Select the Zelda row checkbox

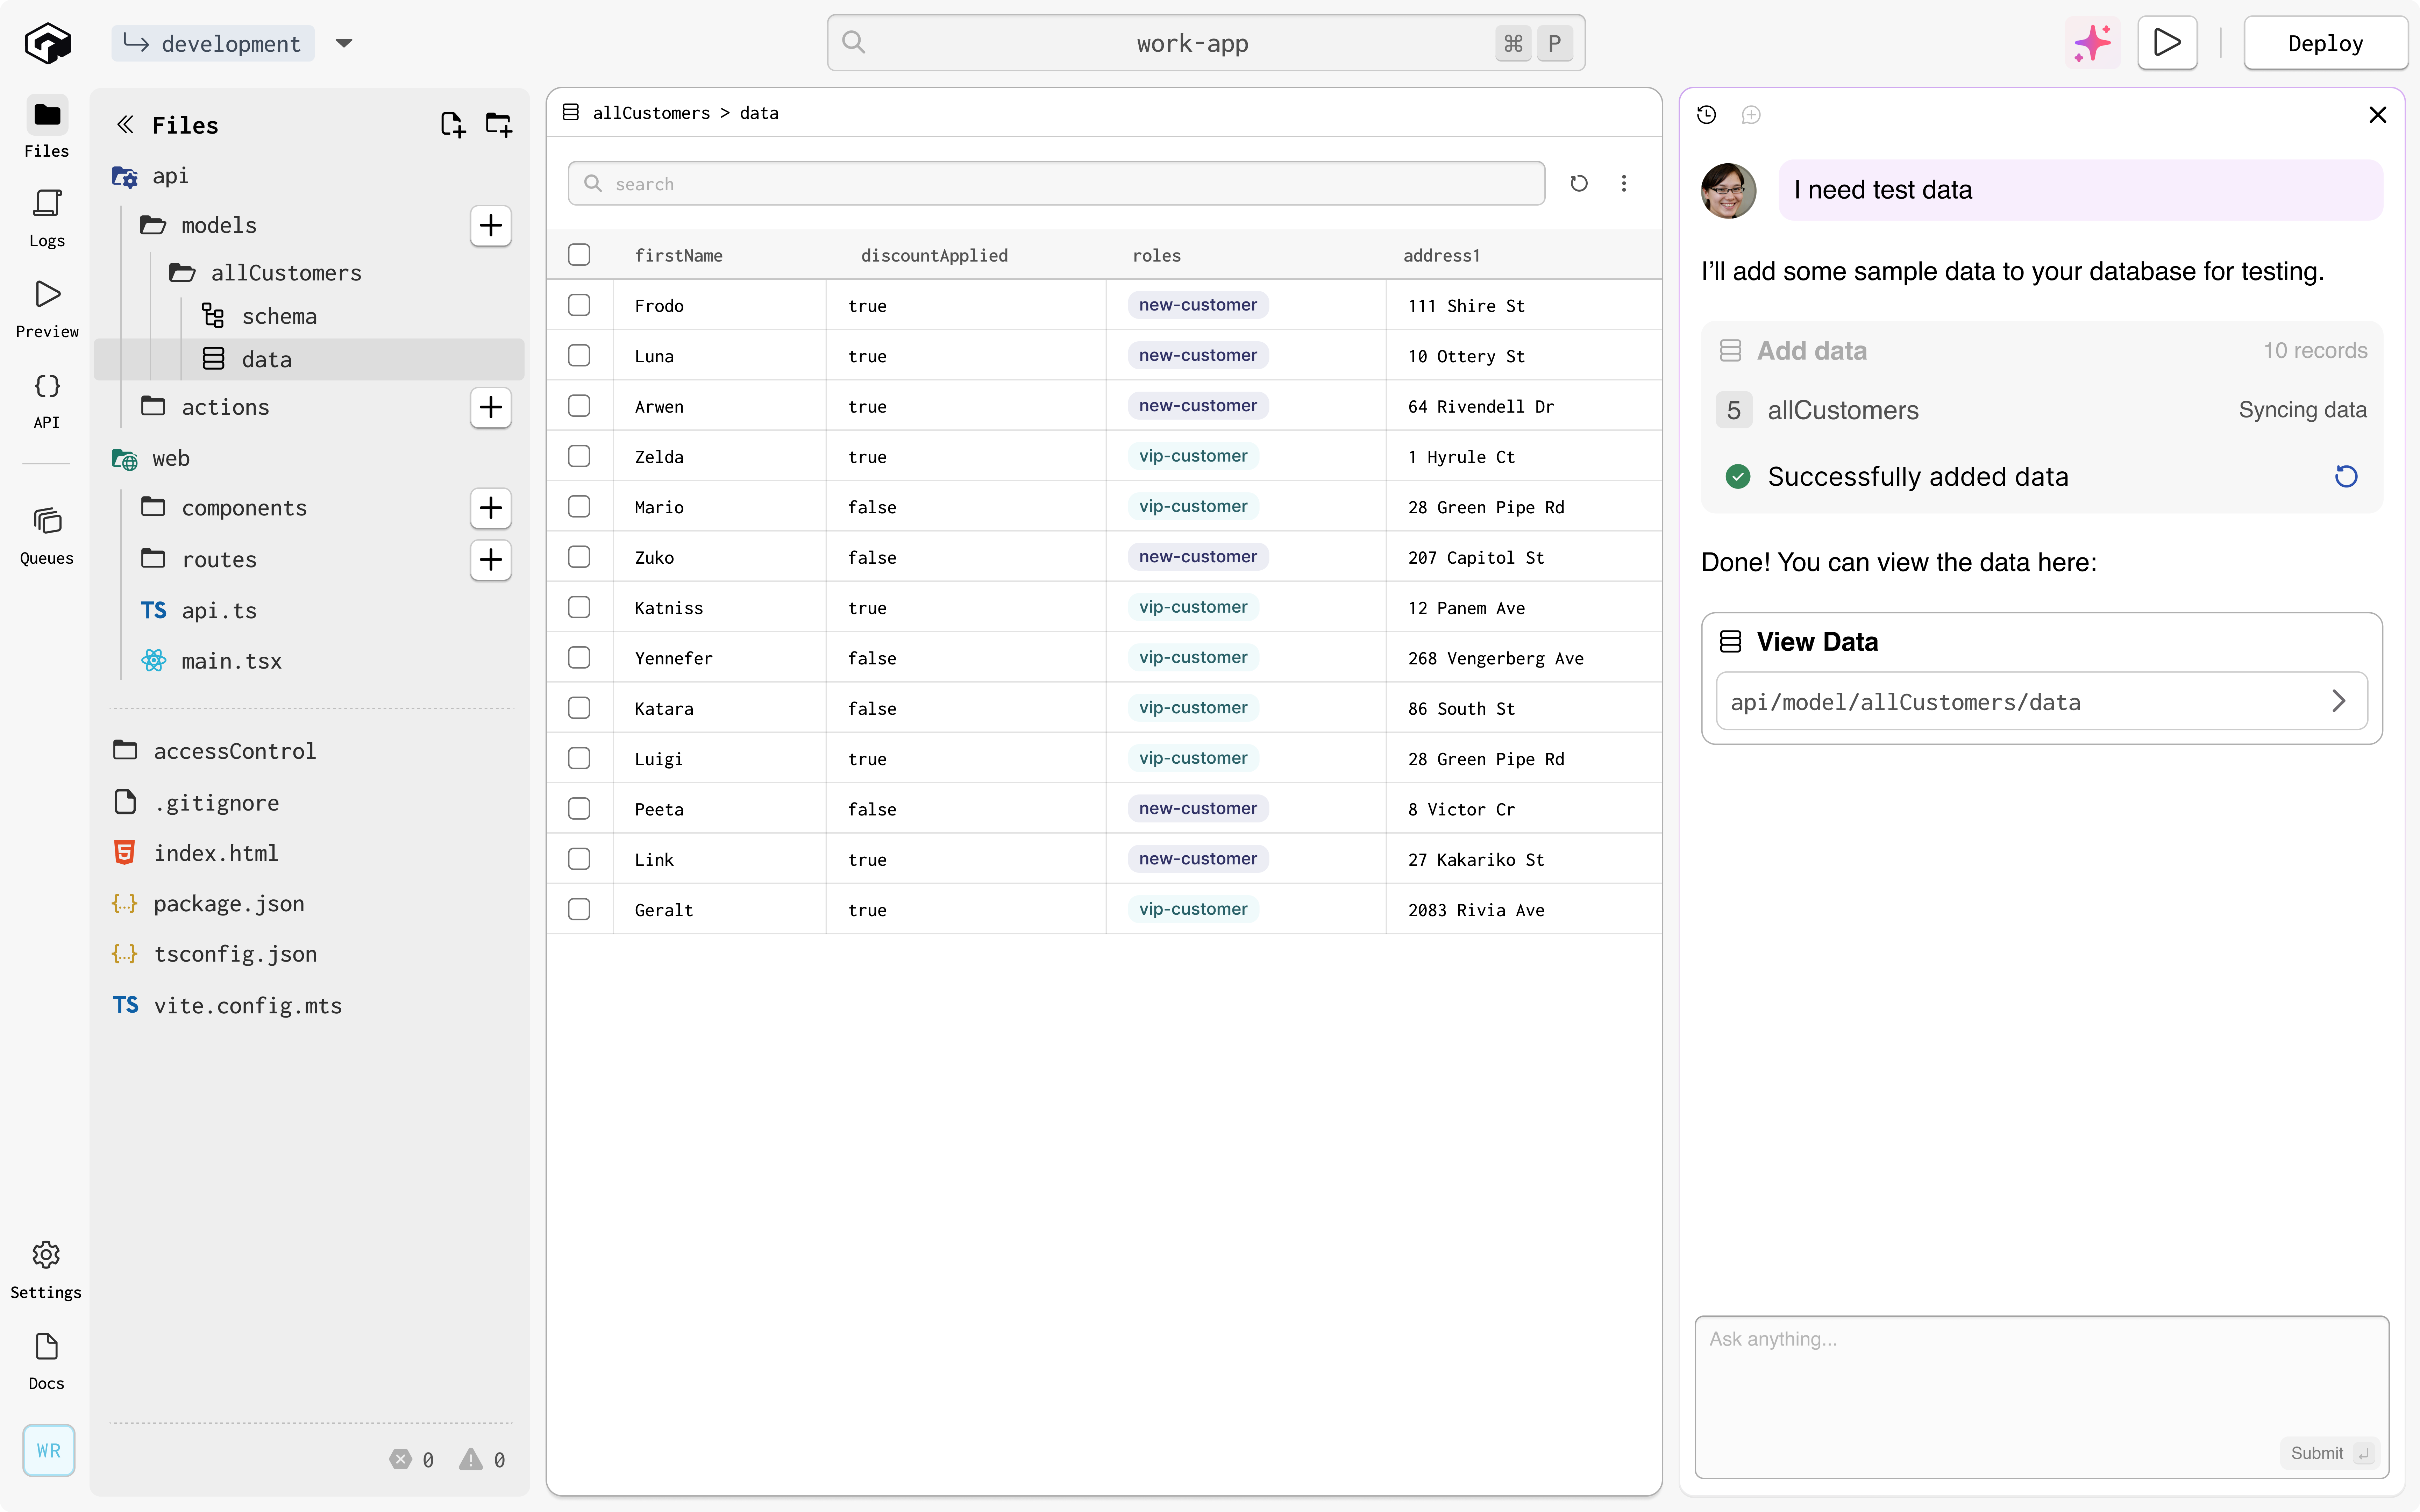coord(579,456)
